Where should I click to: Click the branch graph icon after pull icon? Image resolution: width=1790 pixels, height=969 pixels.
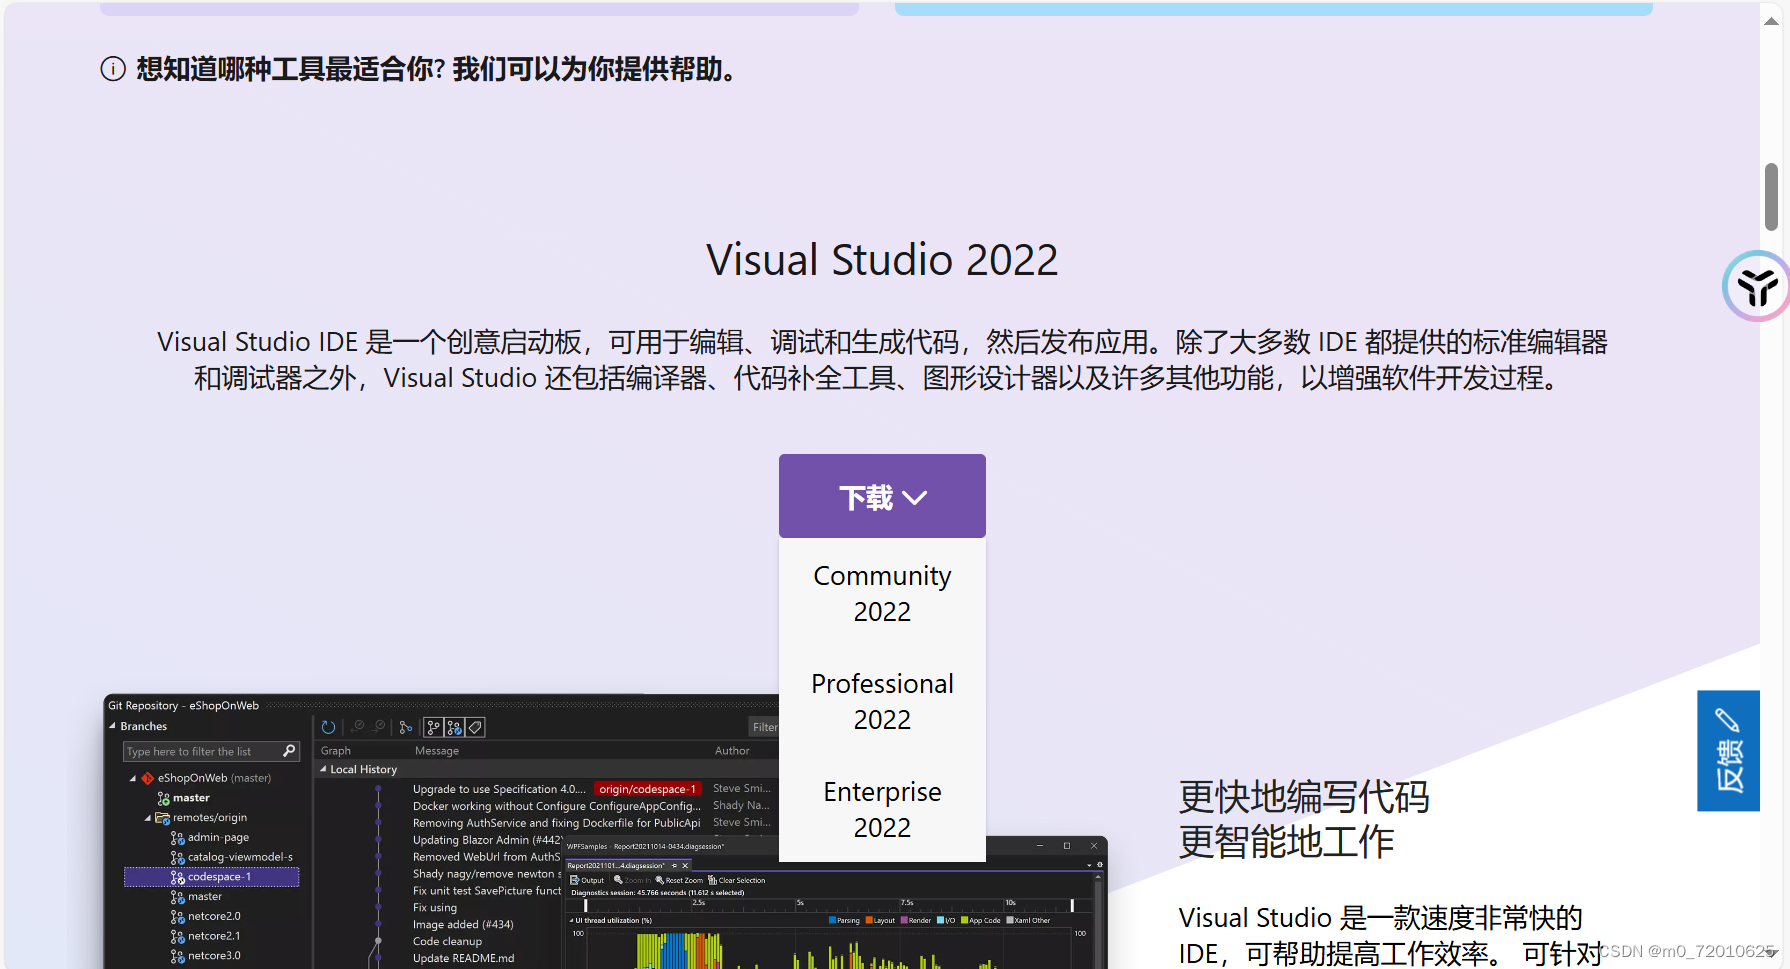click(x=405, y=727)
